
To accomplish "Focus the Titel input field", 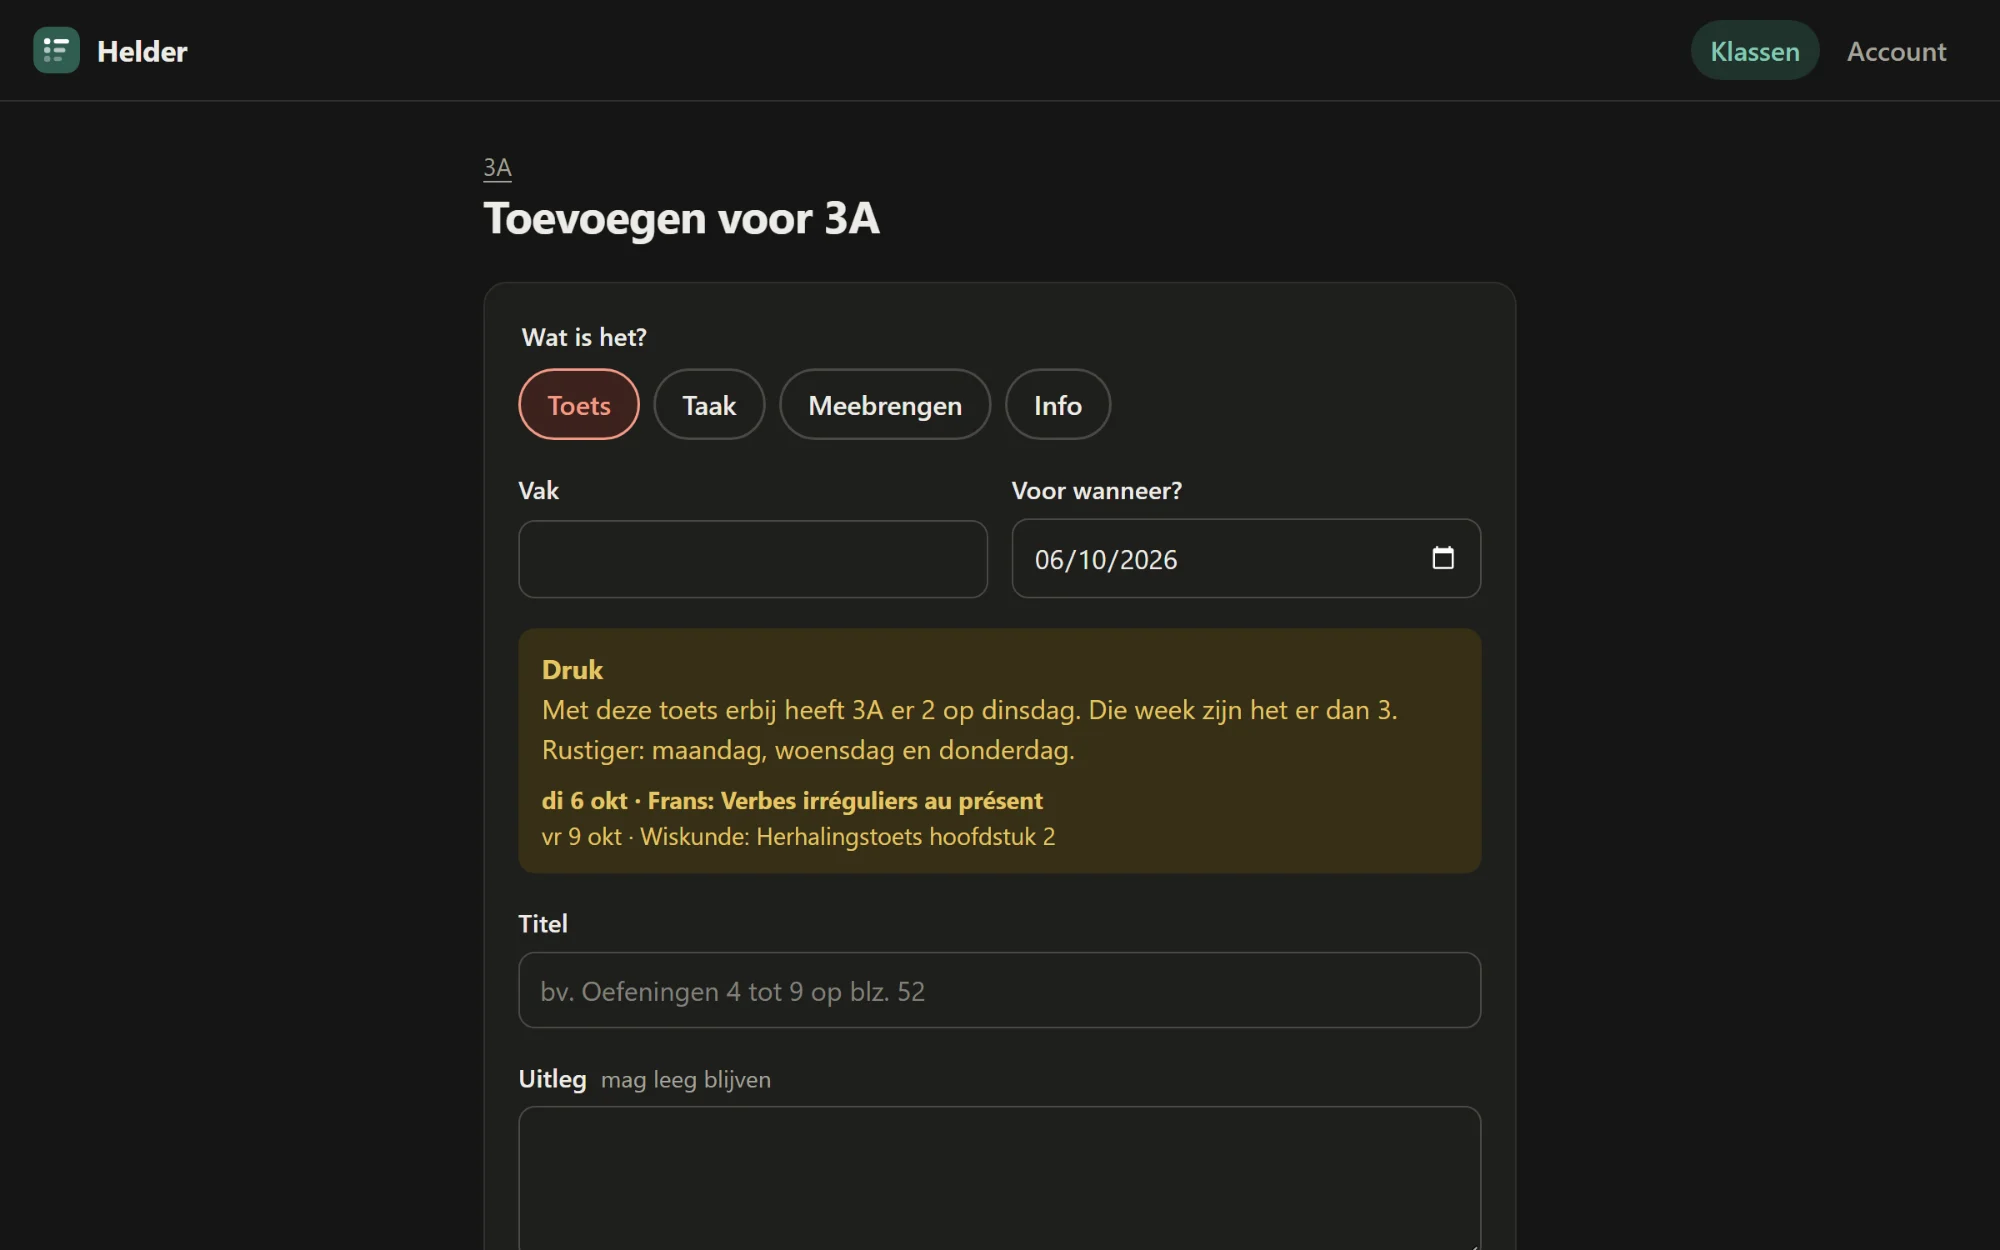I will pos(1000,990).
